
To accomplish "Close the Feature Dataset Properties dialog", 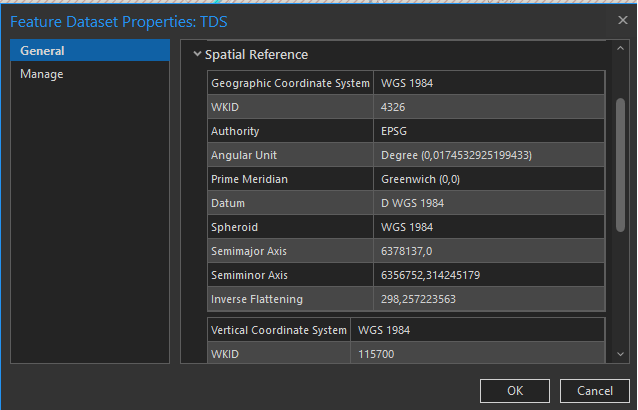I will (x=622, y=20).
